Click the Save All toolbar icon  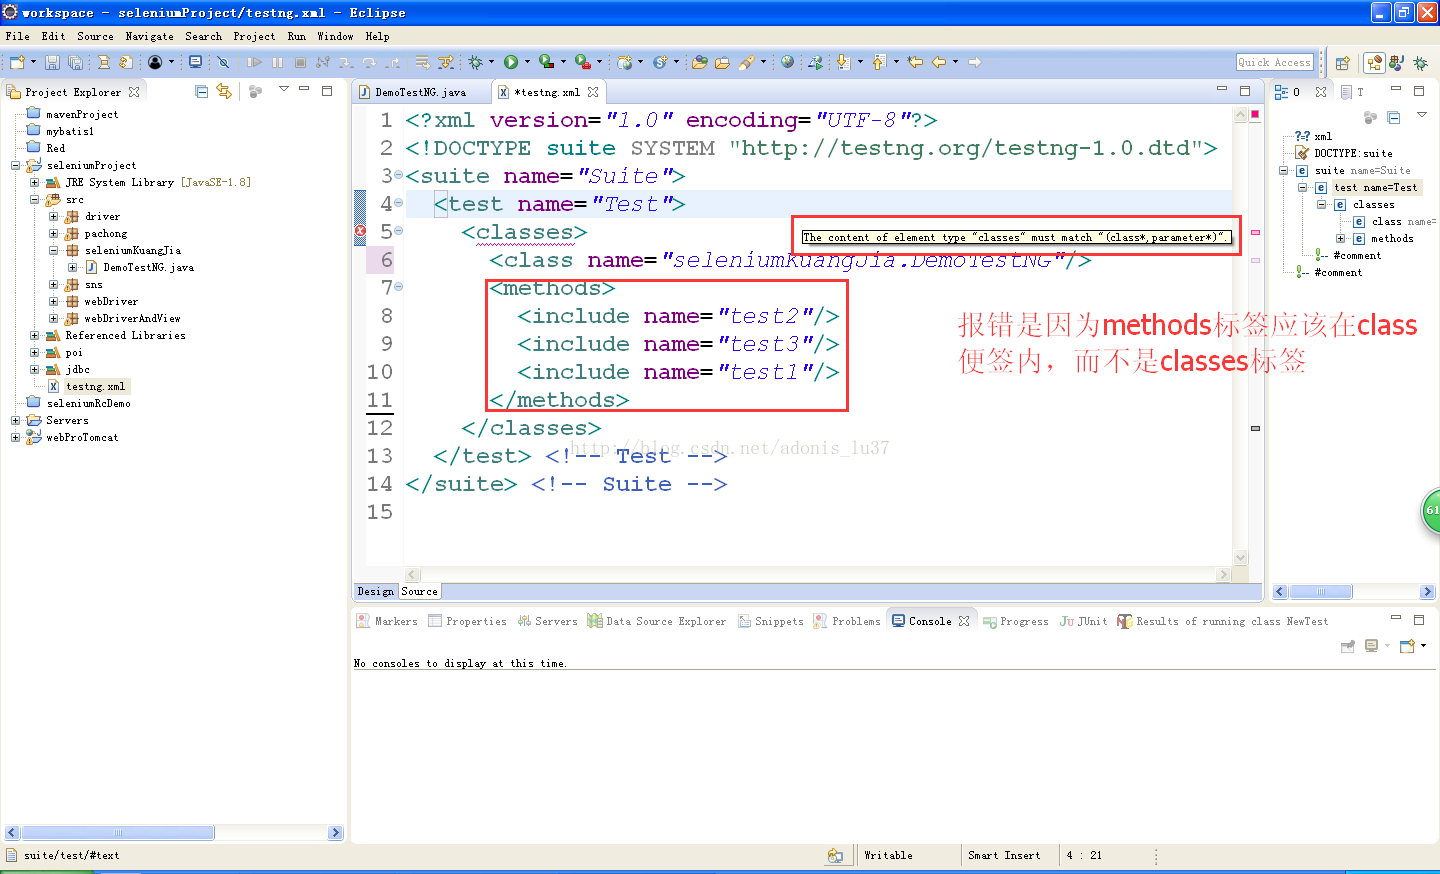pyautogui.click(x=75, y=62)
